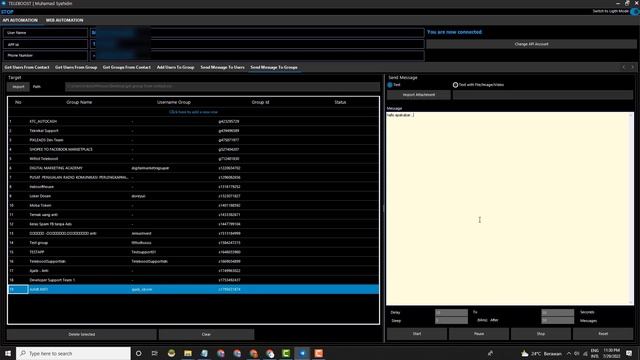640x360 pixels.
Task: Click the After messages field
Action: point(558,321)
